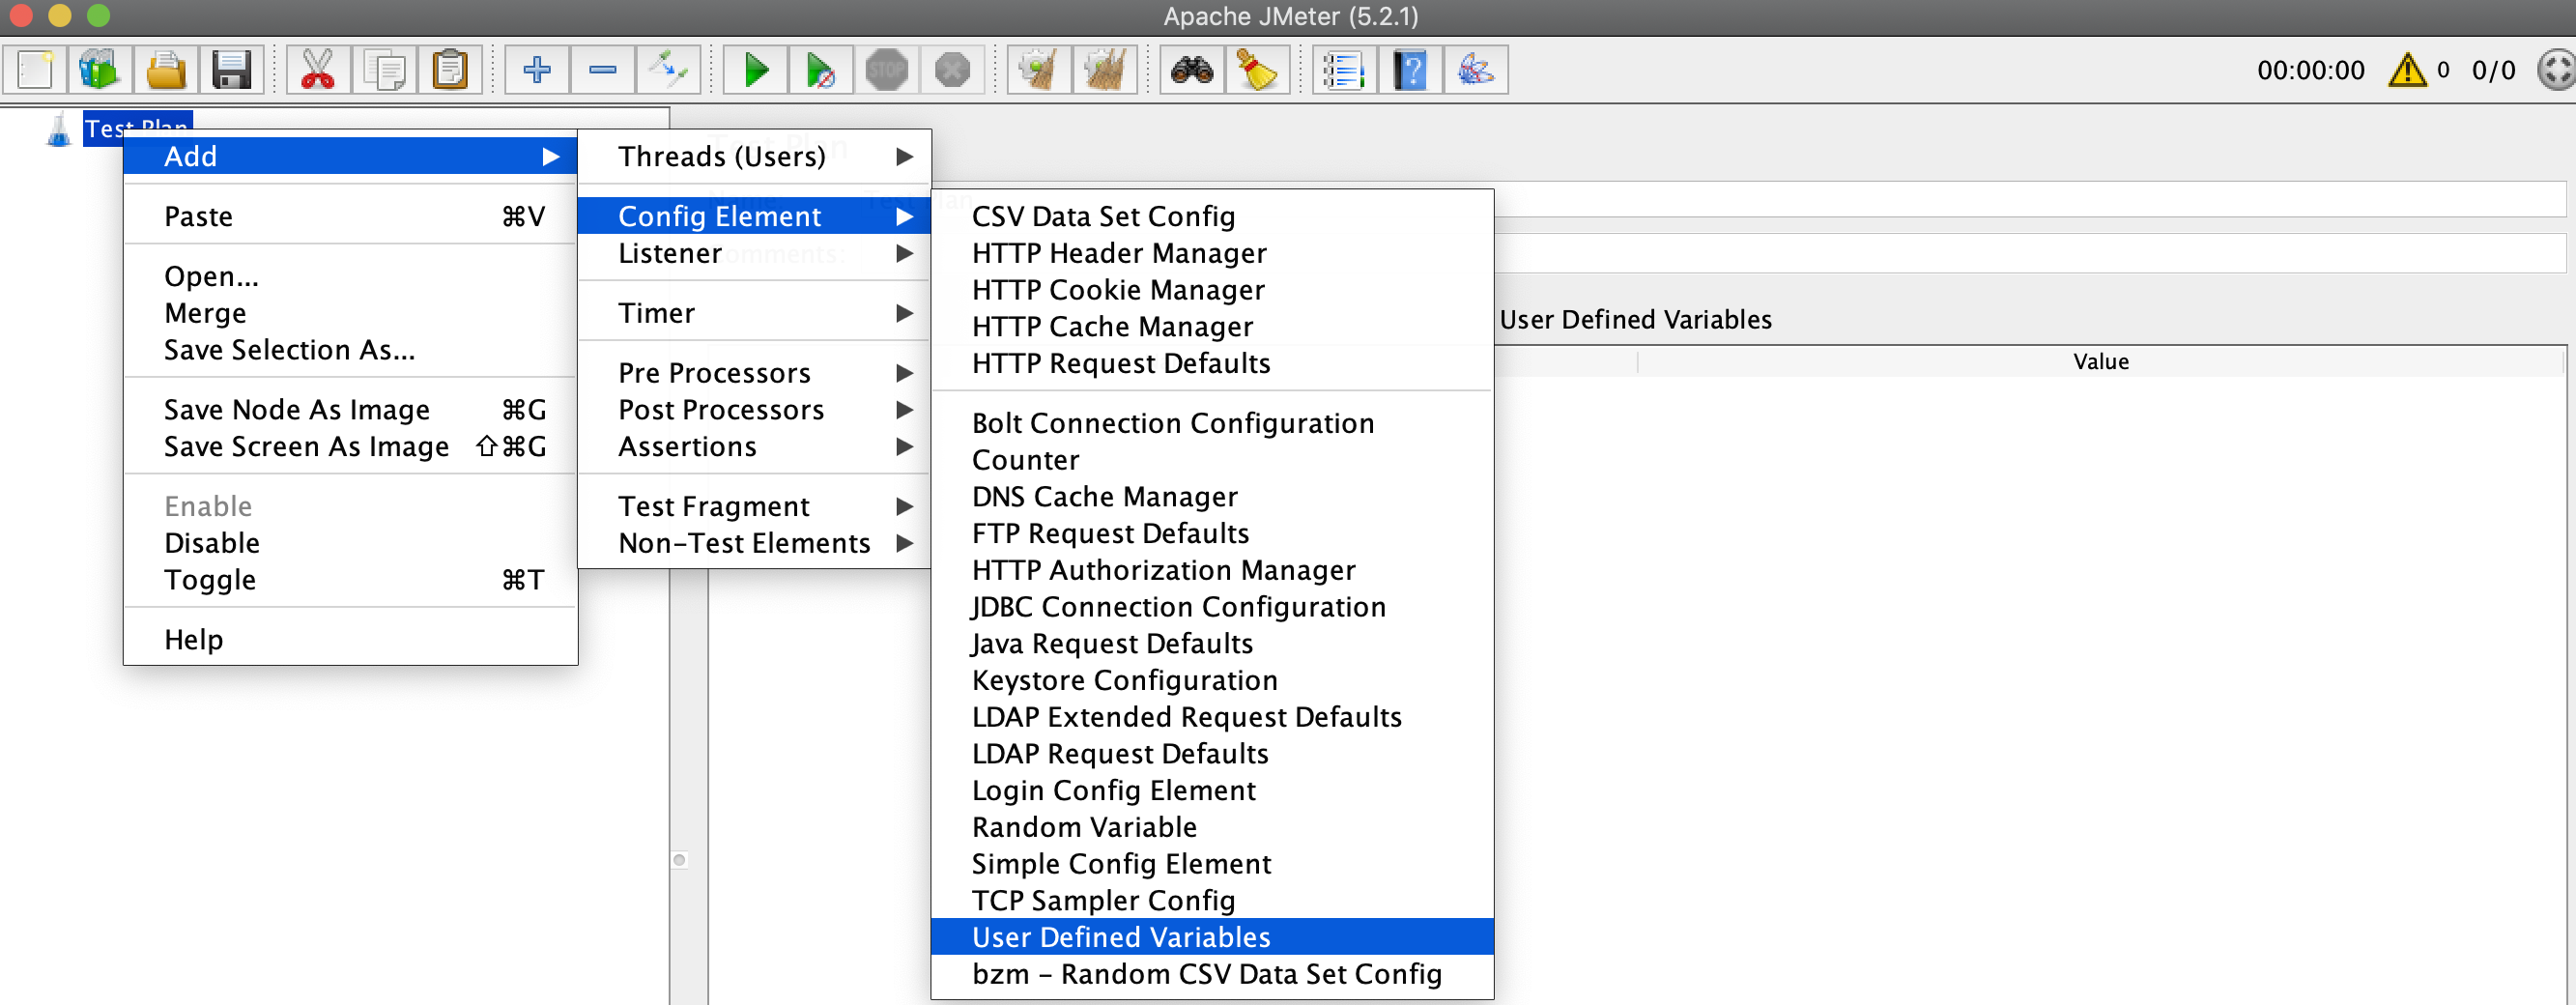Add Bolt Connection Configuration
Image resolution: width=2576 pixels, height=1005 pixels.
[1213, 423]
